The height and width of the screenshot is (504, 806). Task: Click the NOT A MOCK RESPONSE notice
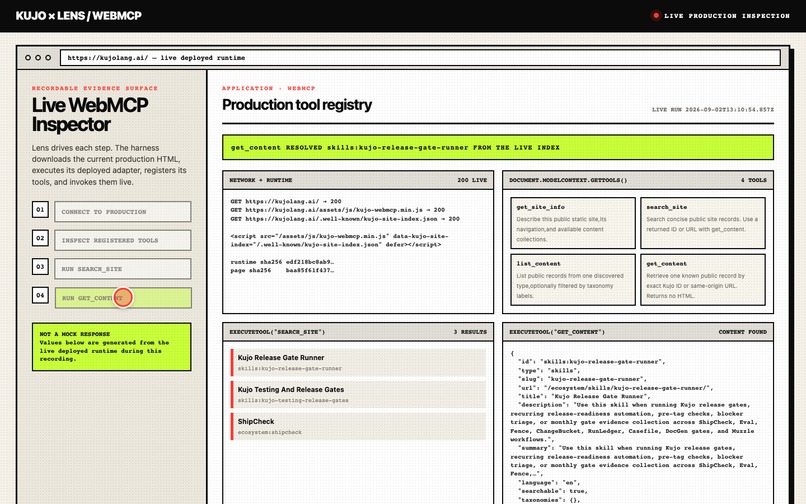pyautogui.click(x=112, y=347)
